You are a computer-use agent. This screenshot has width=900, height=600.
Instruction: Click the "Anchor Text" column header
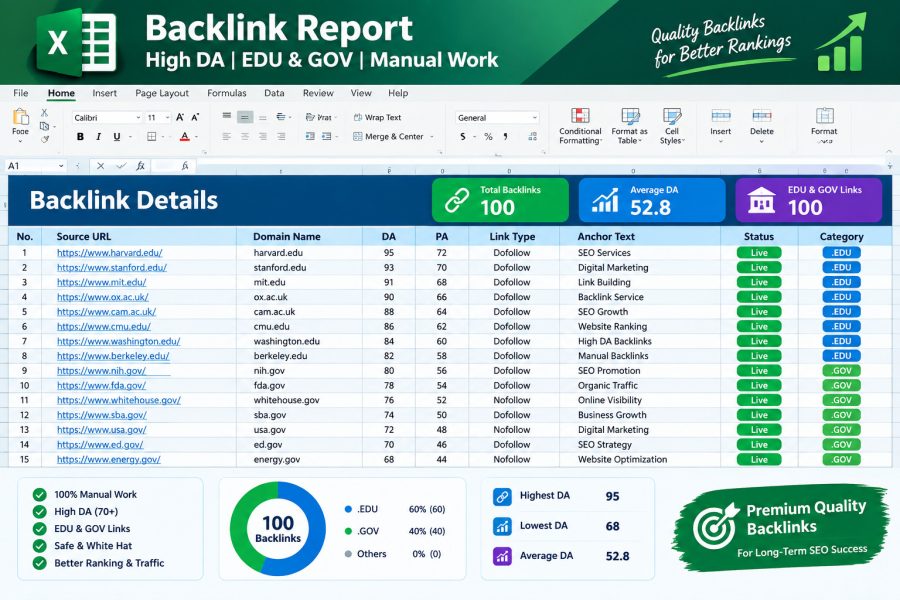606,237
